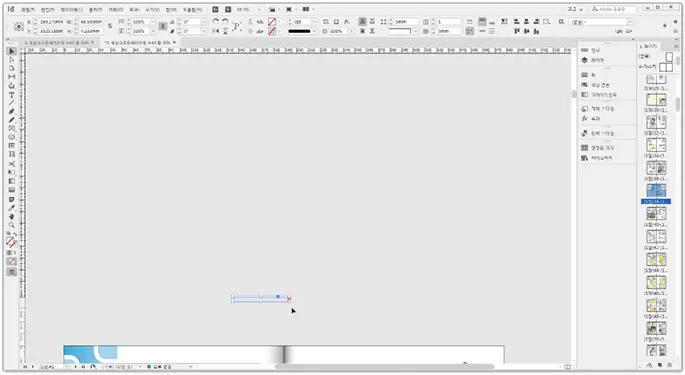Screen dimensions: 685x375
Task: Open the Stroke panel icon
Action: pyautogui.click(x=585, y=75)
